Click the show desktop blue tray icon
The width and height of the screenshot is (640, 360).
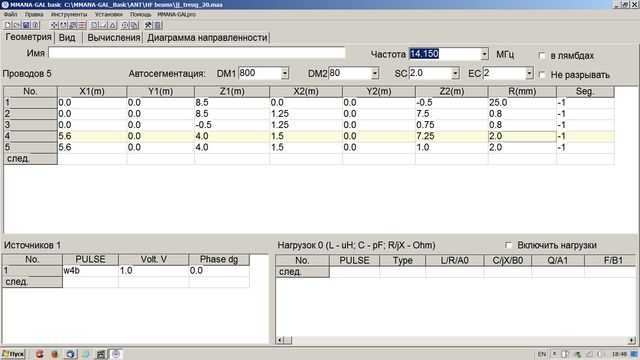tap(634, 354)
